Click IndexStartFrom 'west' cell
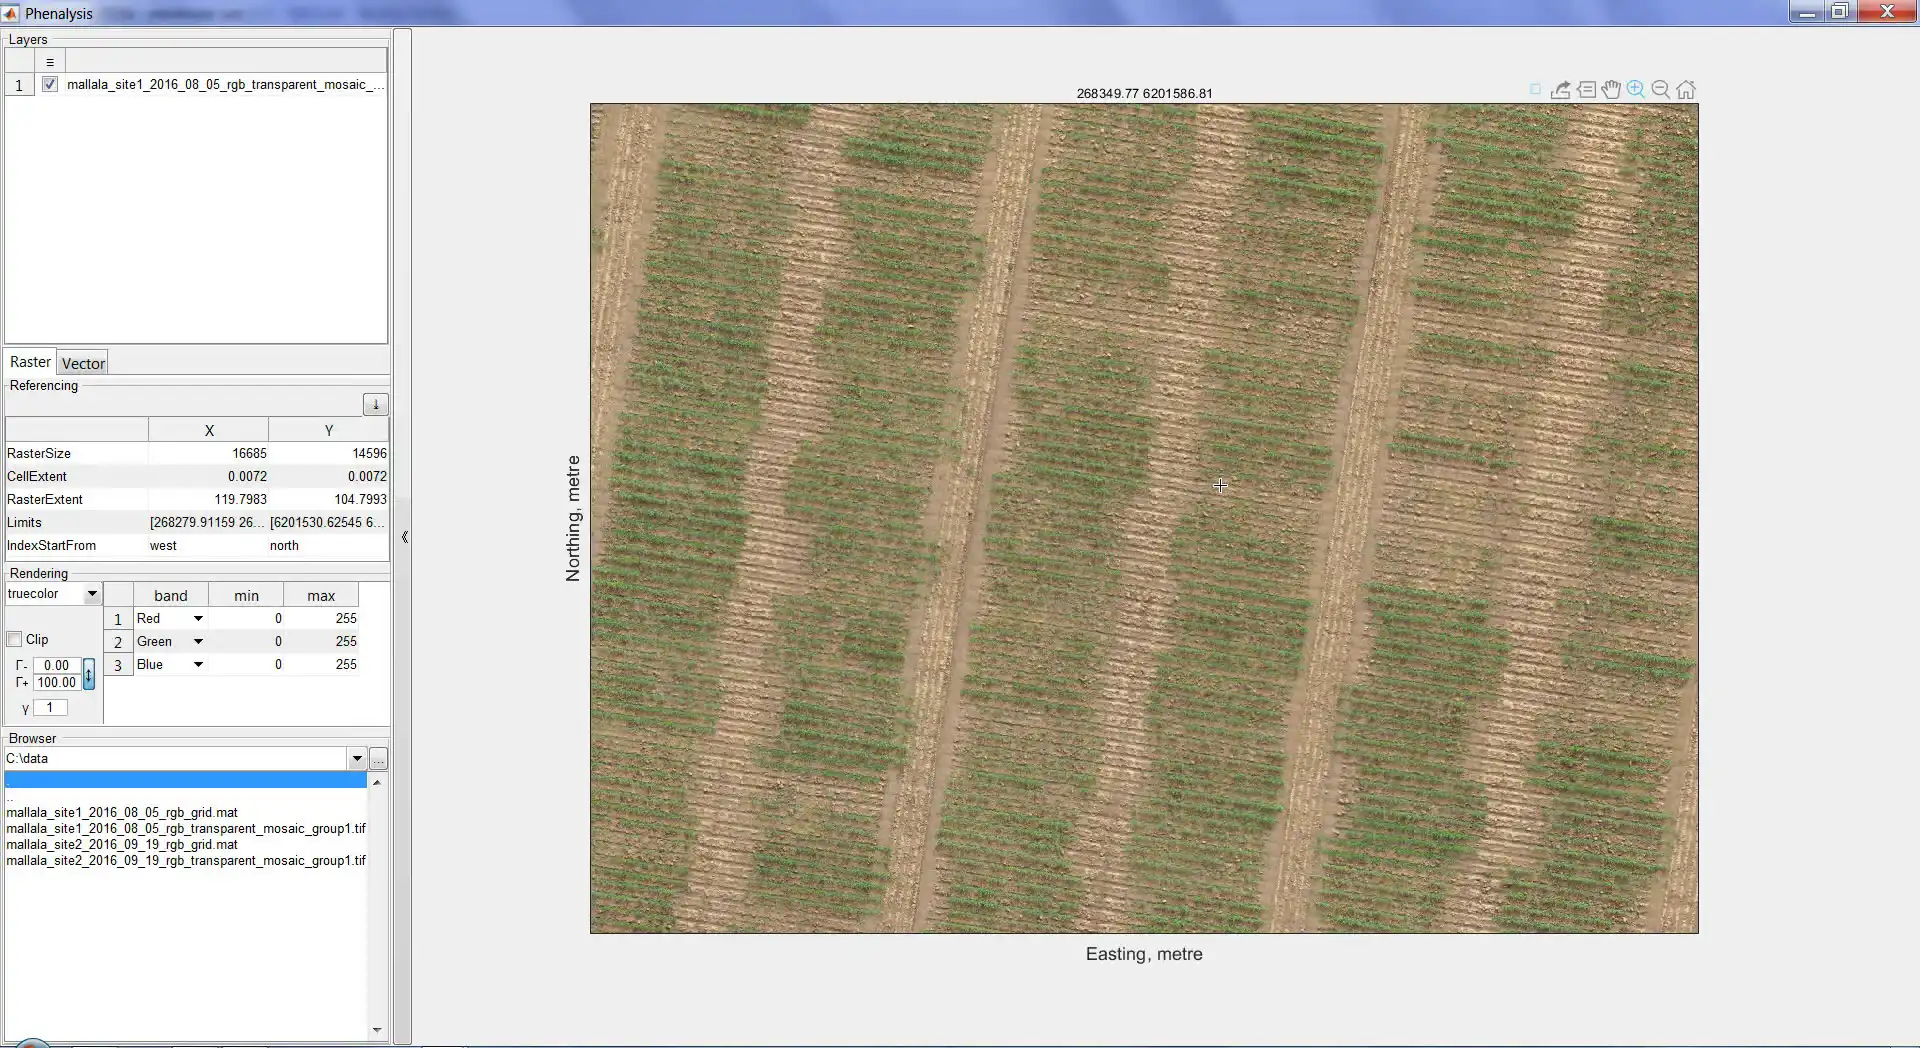The height and width of the screenshot is (1048, 1920). pos(208,546)
